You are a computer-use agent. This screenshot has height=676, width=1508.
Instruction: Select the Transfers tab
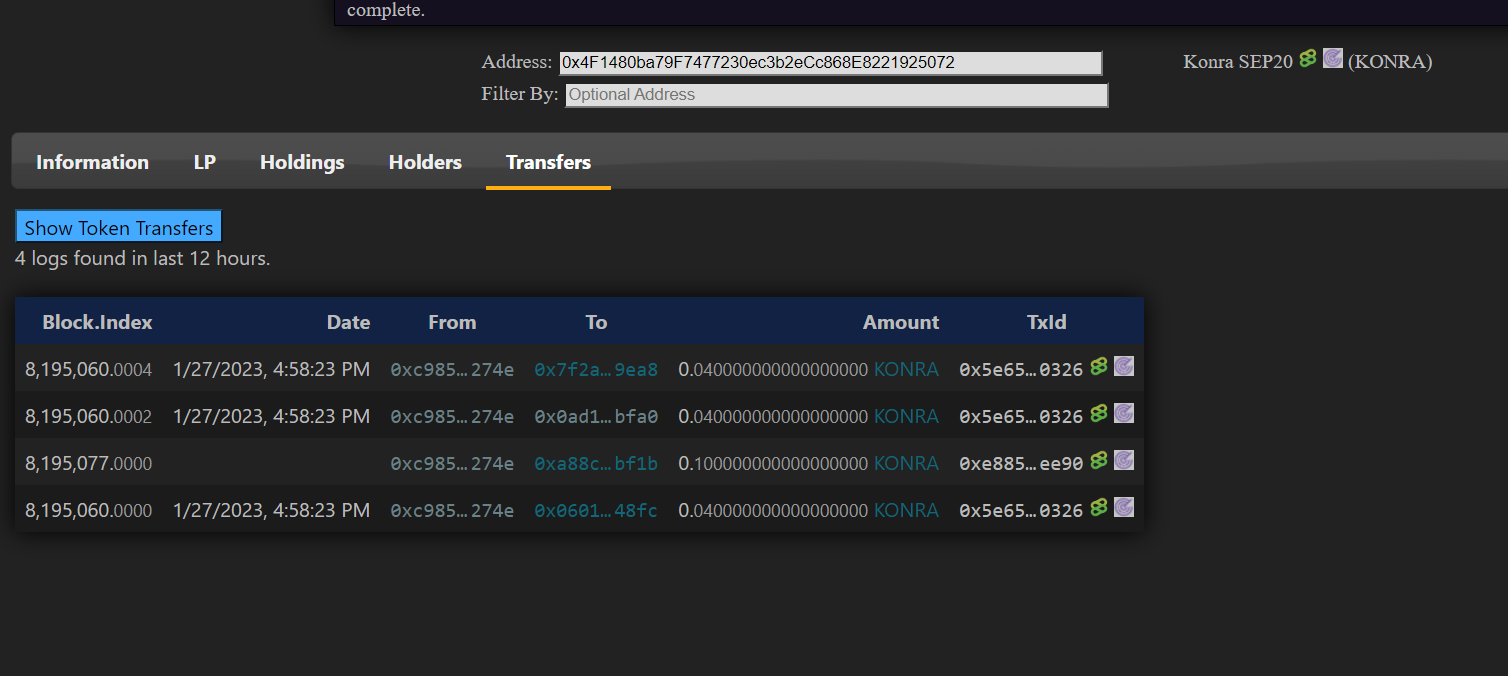point(548,162)
